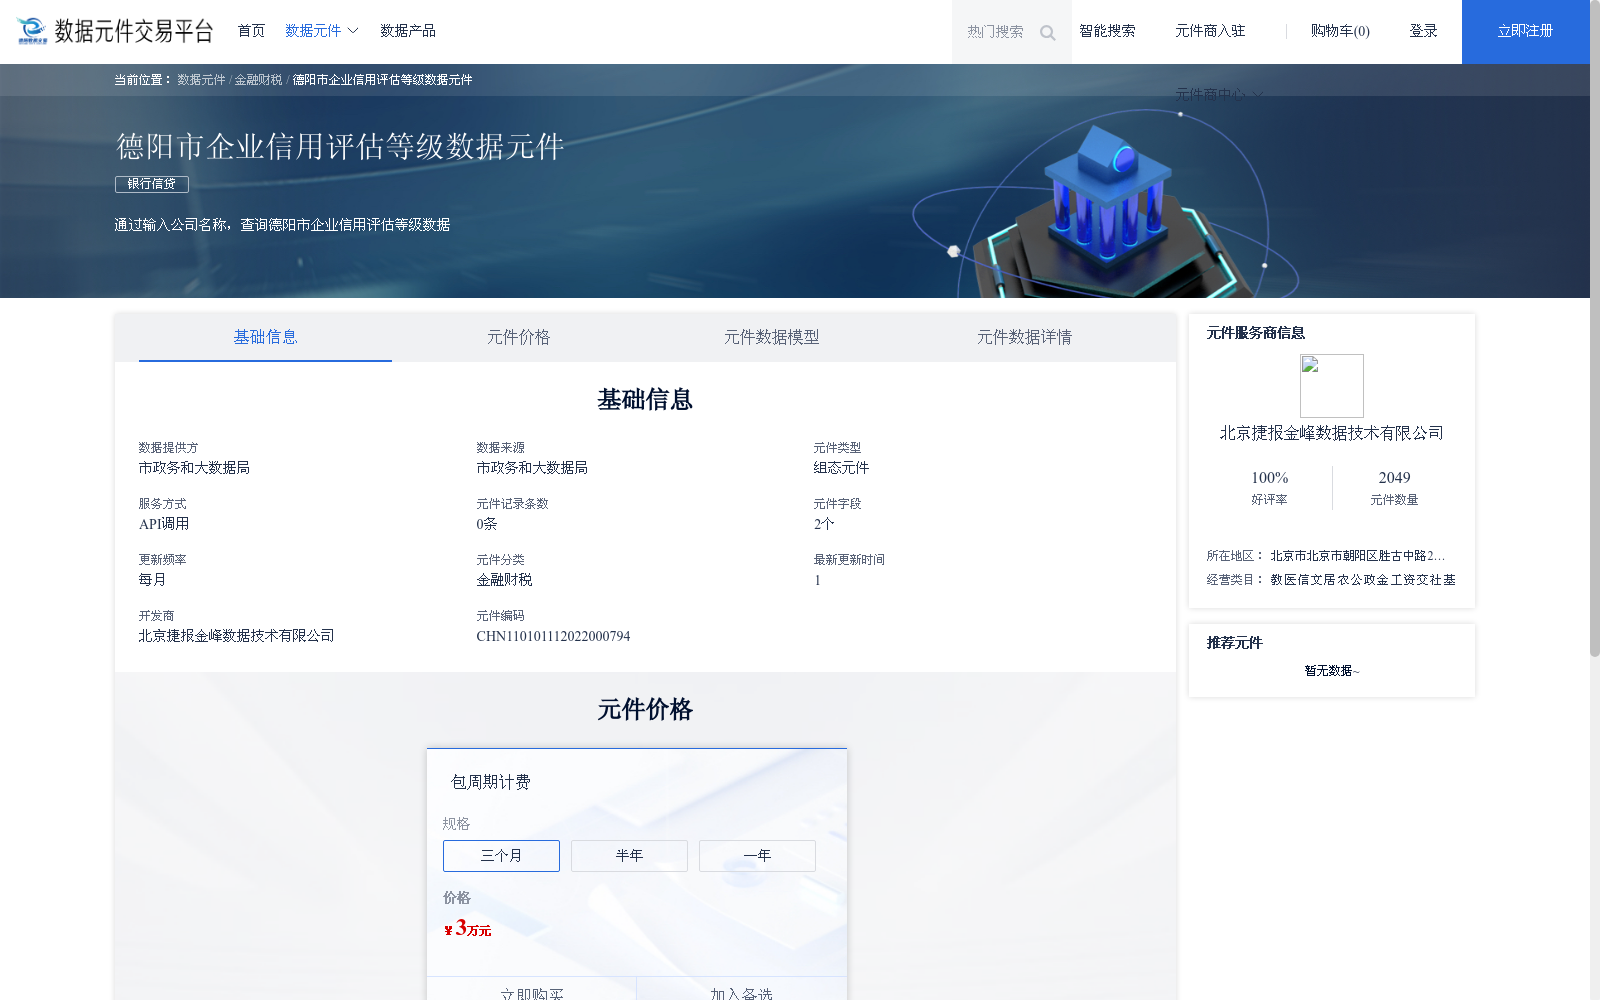The height and width of the screenshot is (1000, 1600).
Task: Click the 加入备选 button
Action: point(741,993)
